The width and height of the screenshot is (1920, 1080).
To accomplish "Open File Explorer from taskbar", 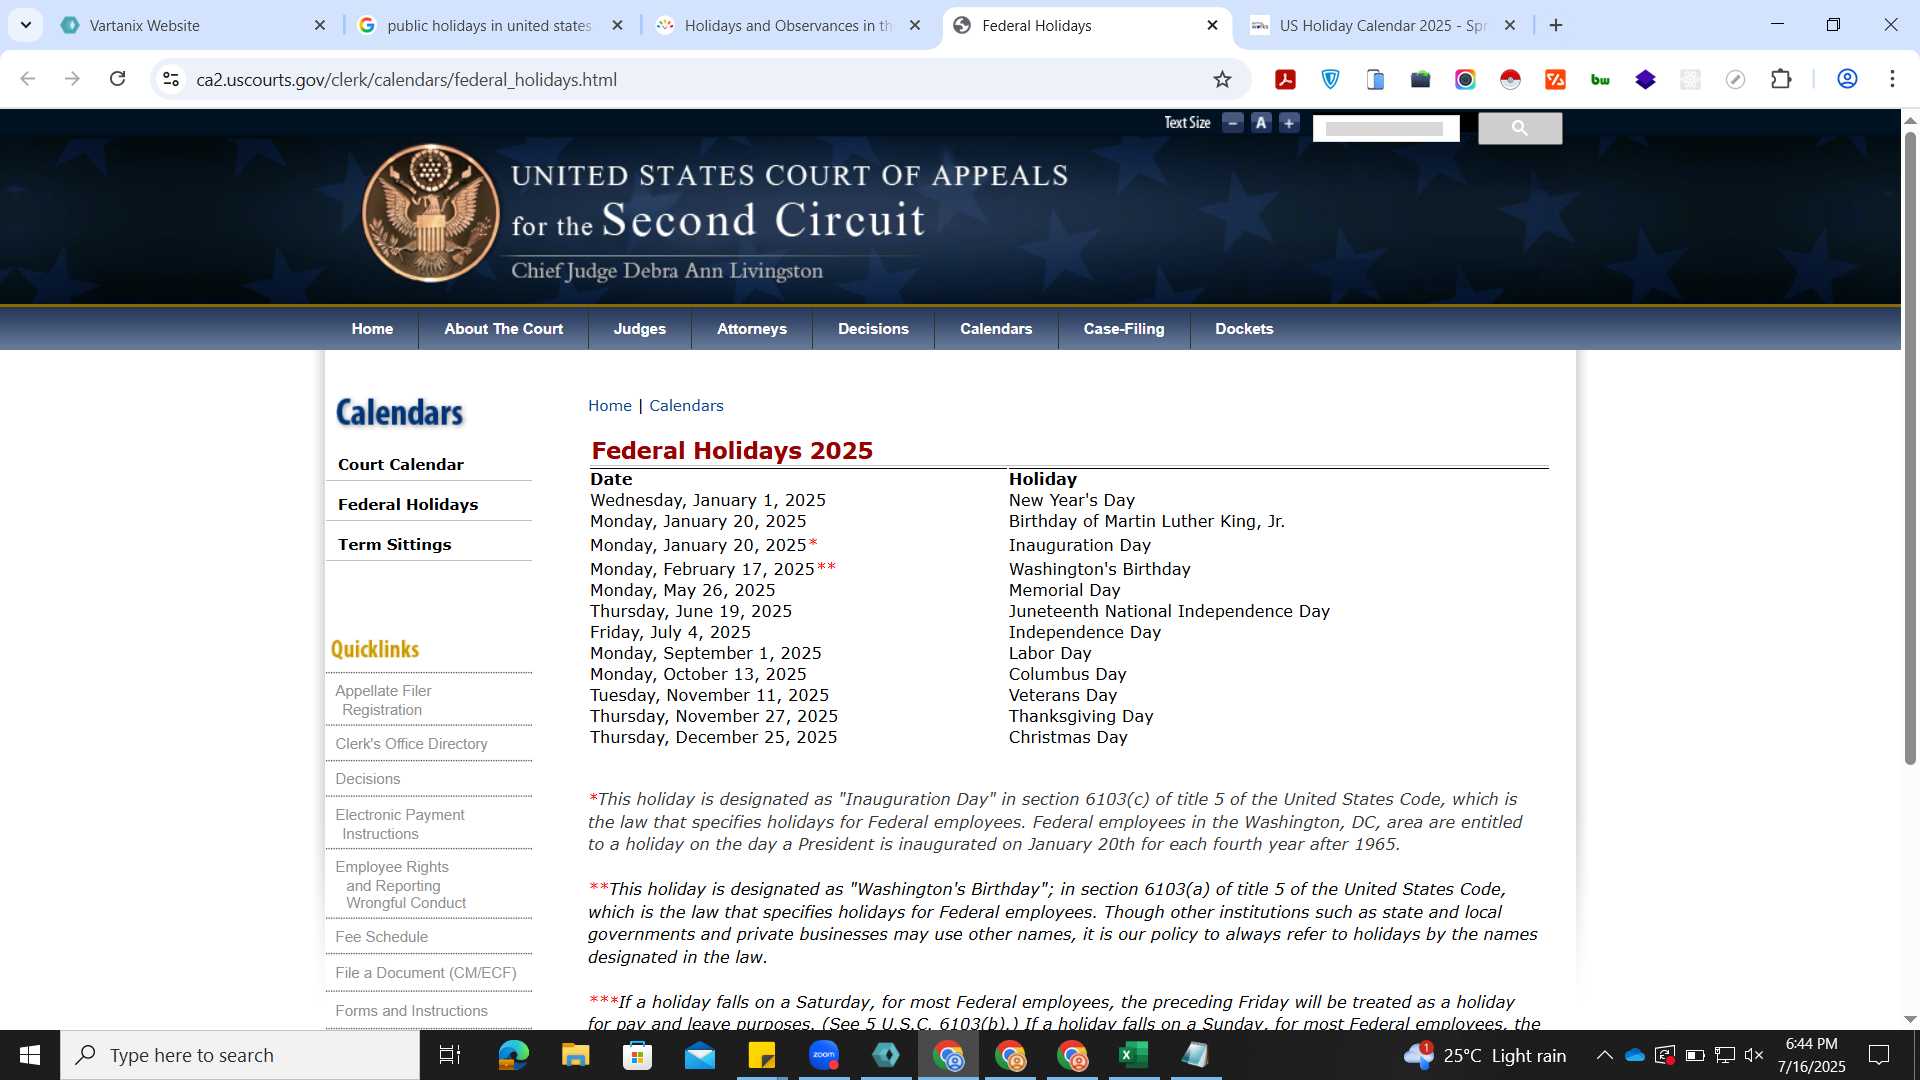I will pyautogui.click(x=575, y=1055).
